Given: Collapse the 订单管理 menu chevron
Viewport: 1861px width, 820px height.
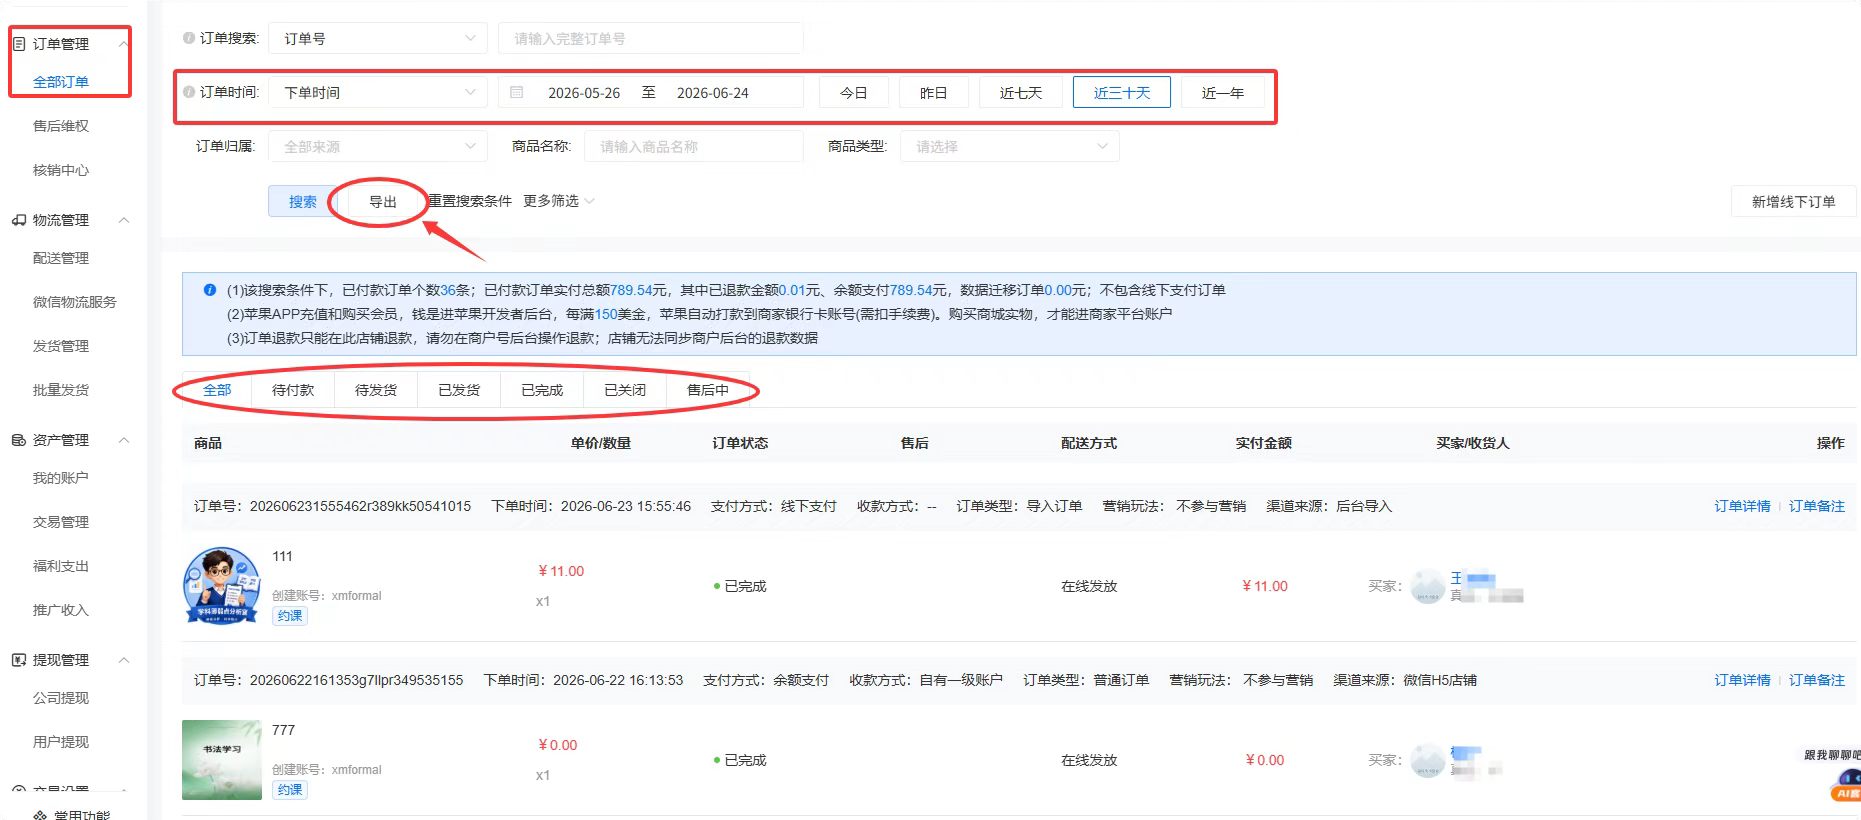Looking at the screenshot, I should pos(124,44).
